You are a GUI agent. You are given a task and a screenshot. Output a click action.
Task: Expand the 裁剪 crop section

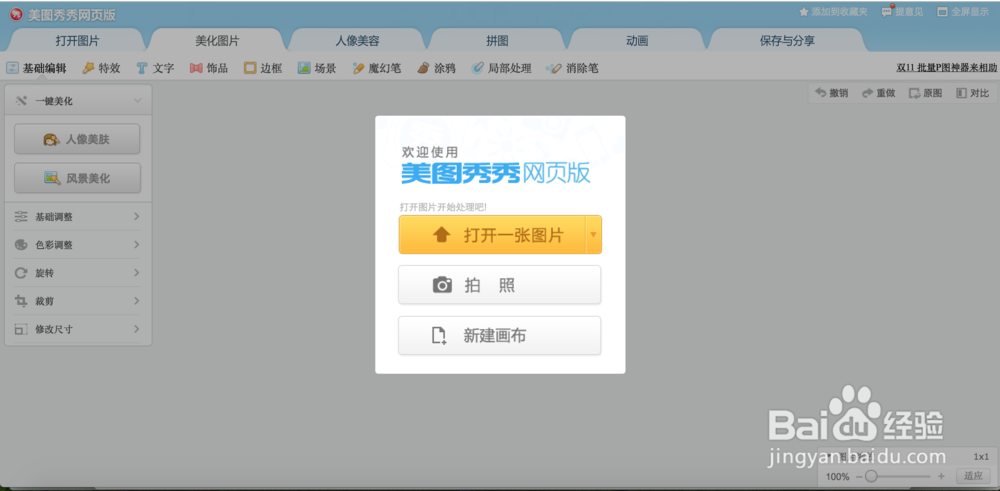click(x=77, y=301)
